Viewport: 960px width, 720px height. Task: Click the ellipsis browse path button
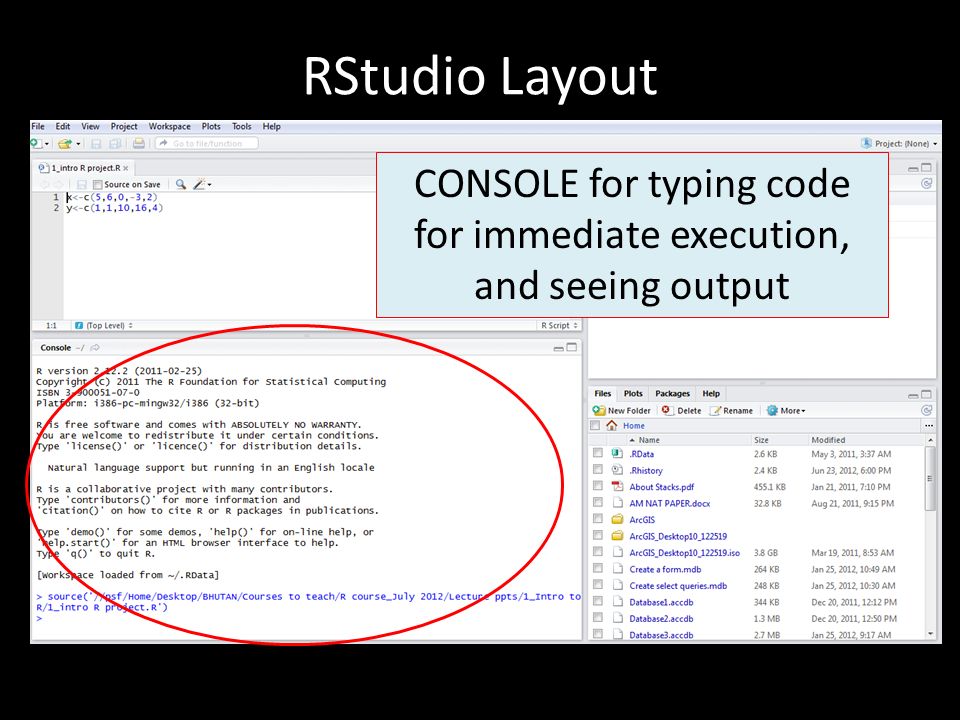click(929, 426)
